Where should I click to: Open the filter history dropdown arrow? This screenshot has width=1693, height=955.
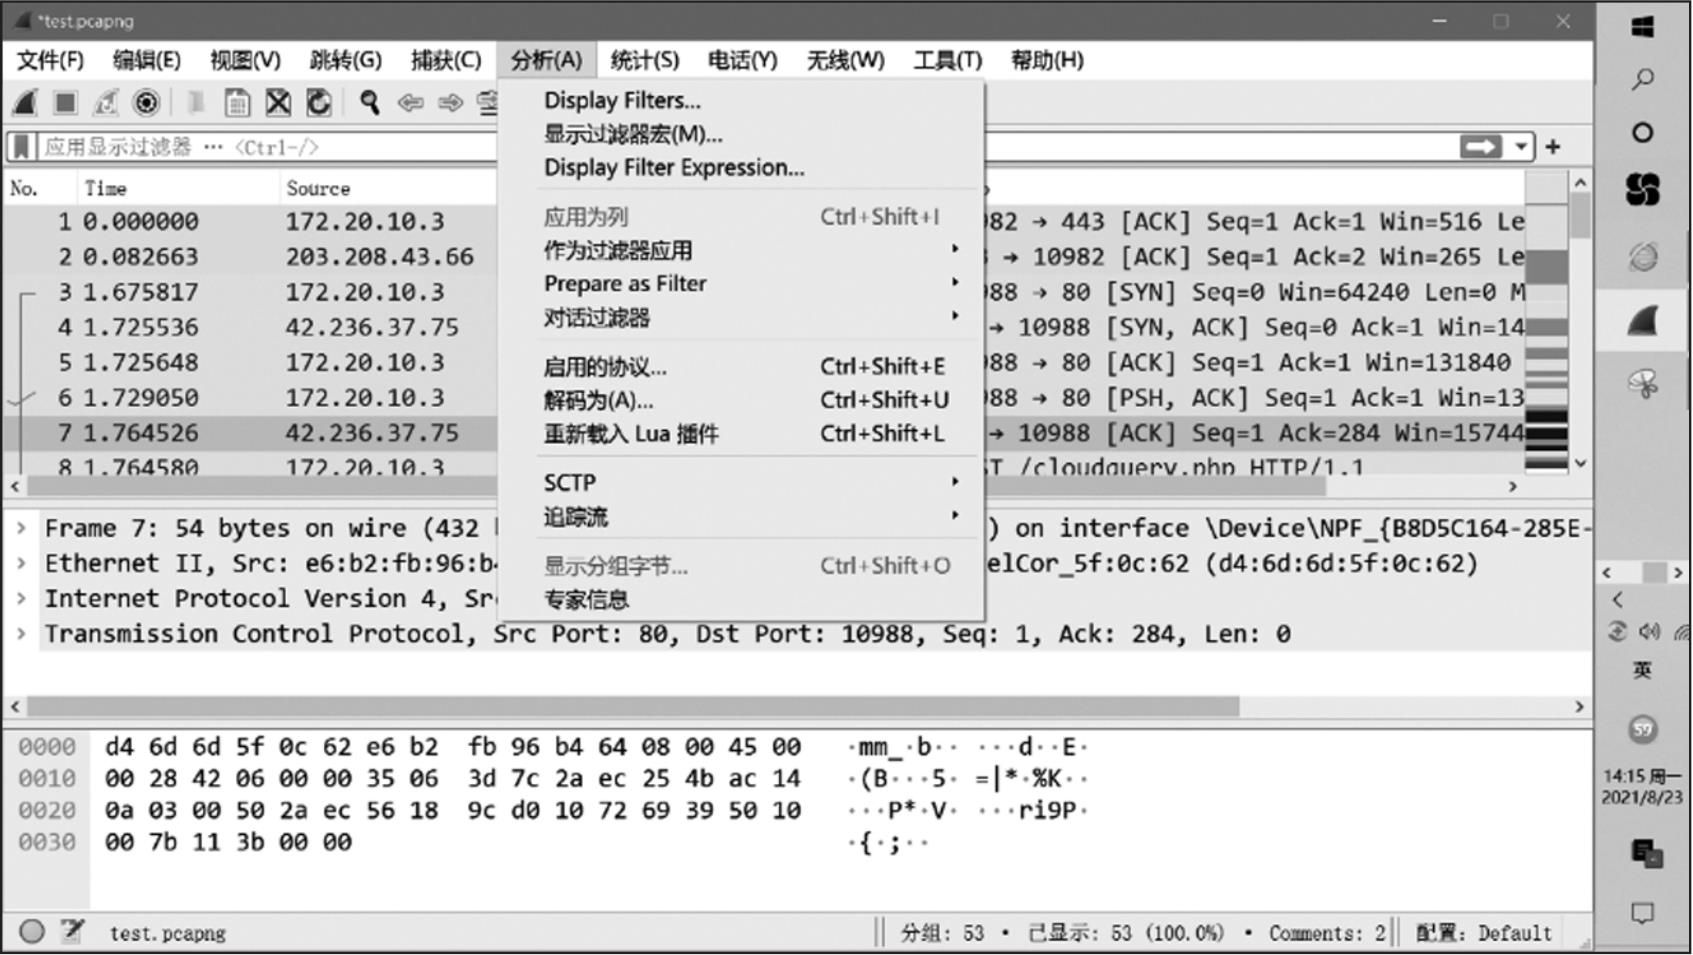coord(1521,147)
